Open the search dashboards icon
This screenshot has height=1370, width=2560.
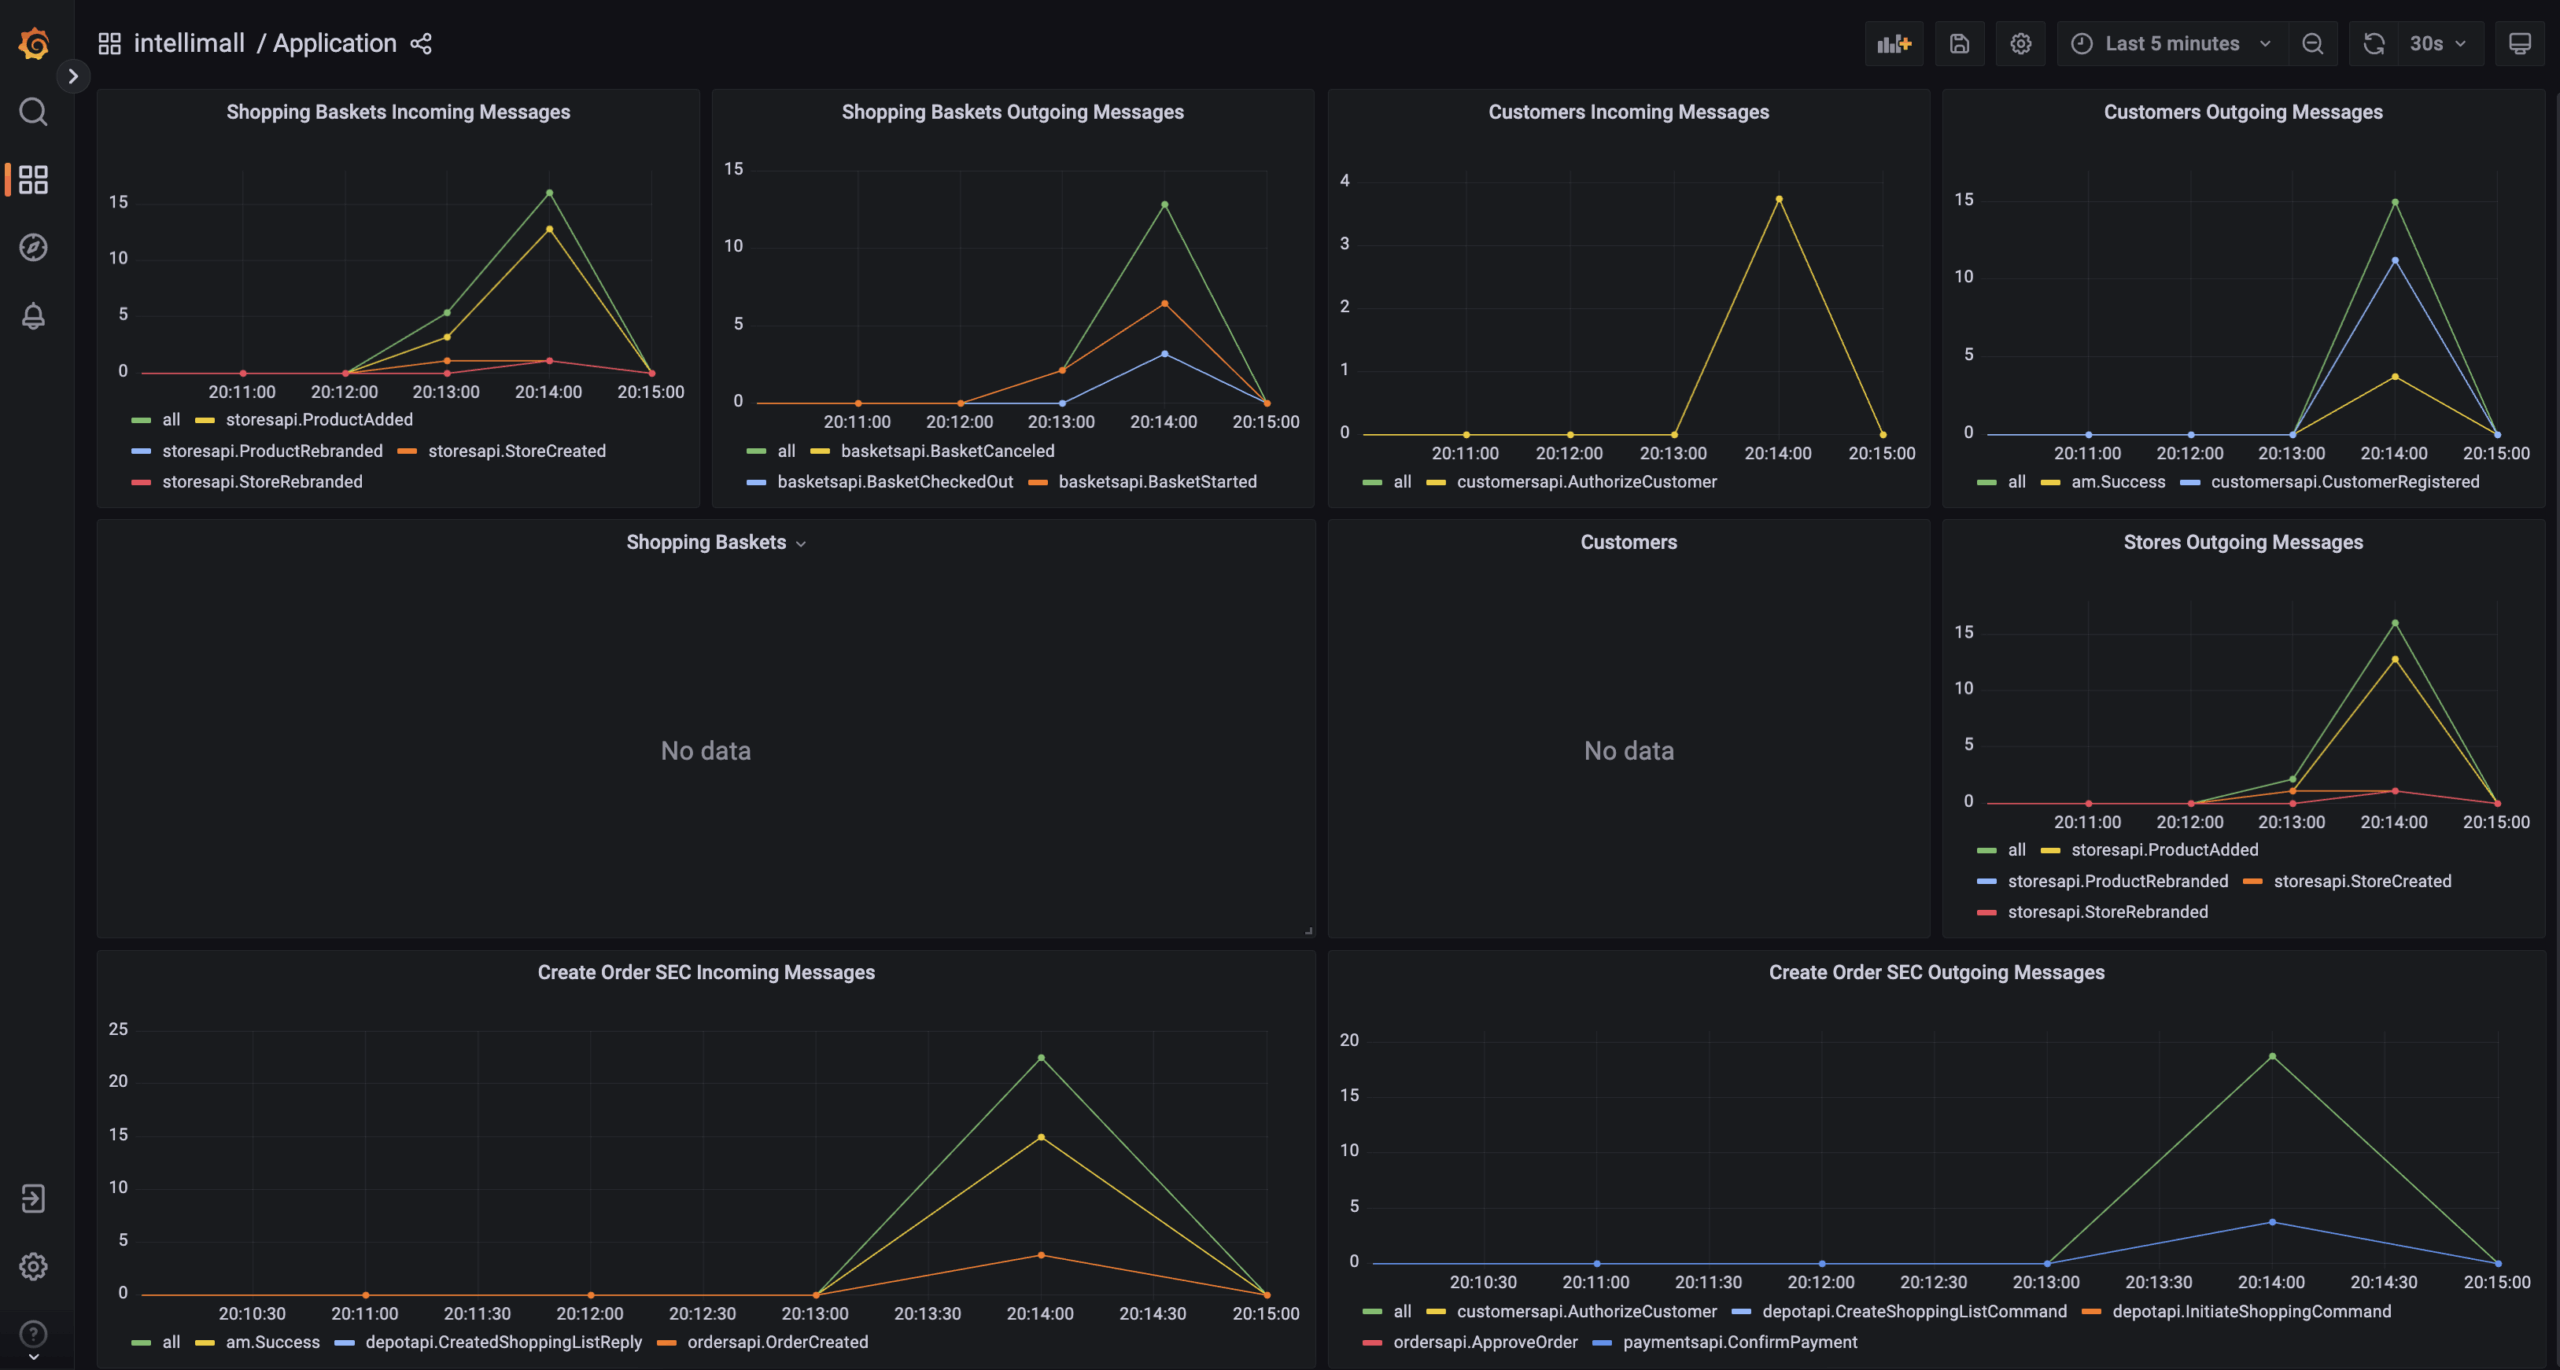33,111
